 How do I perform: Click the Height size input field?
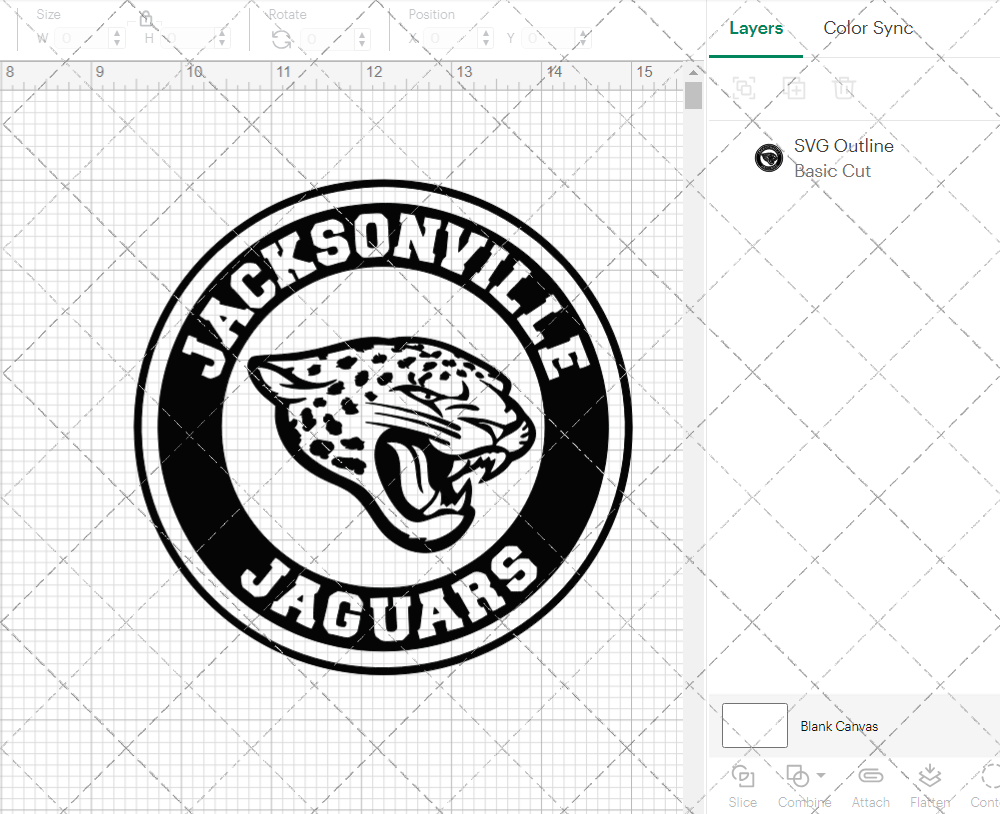pyautogui.click(x=188, y=39)
